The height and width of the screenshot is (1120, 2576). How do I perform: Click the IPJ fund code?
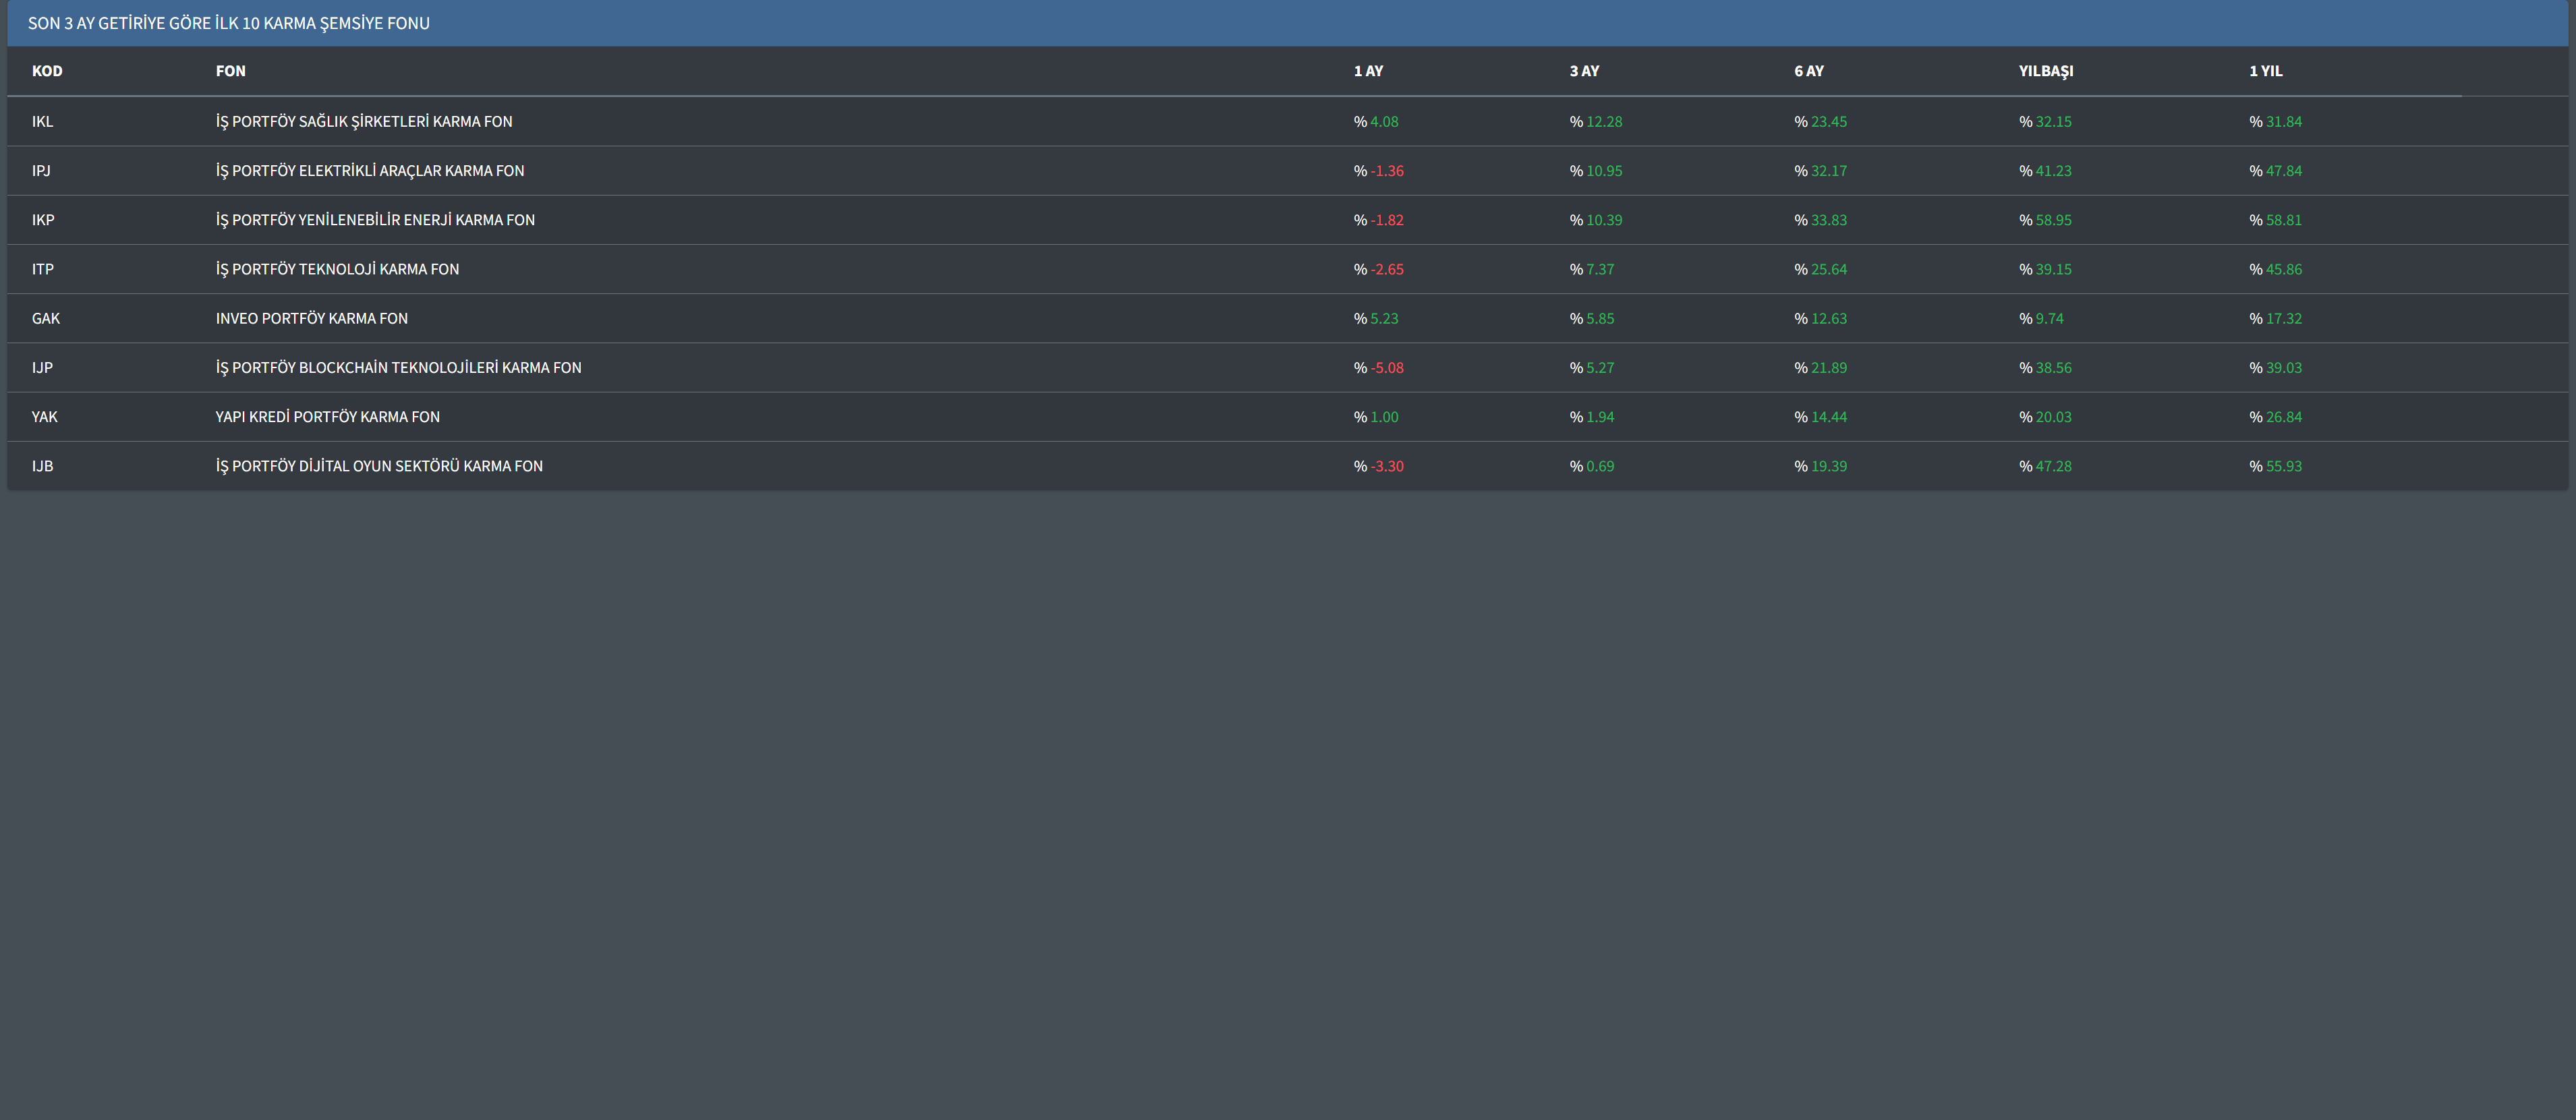(x=41, y=170)
